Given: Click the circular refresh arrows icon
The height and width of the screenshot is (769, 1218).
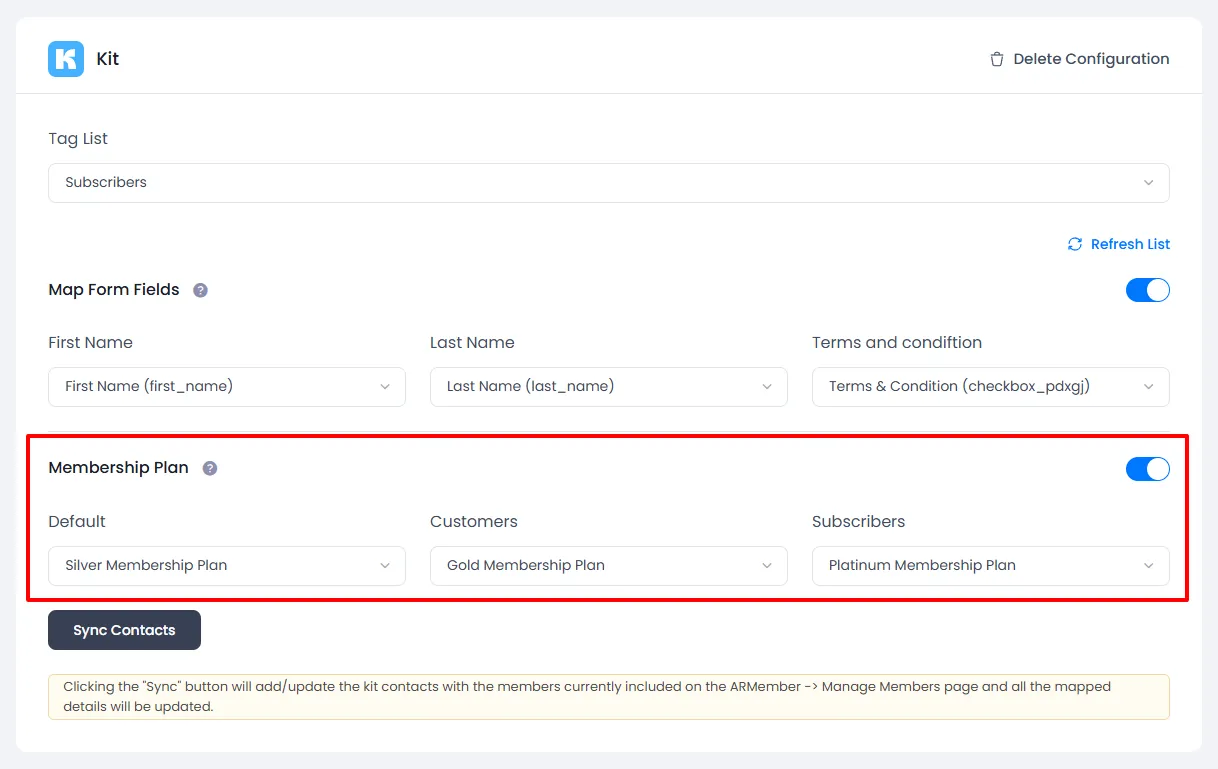Looking at the screenshot, I should [1075, 244].
